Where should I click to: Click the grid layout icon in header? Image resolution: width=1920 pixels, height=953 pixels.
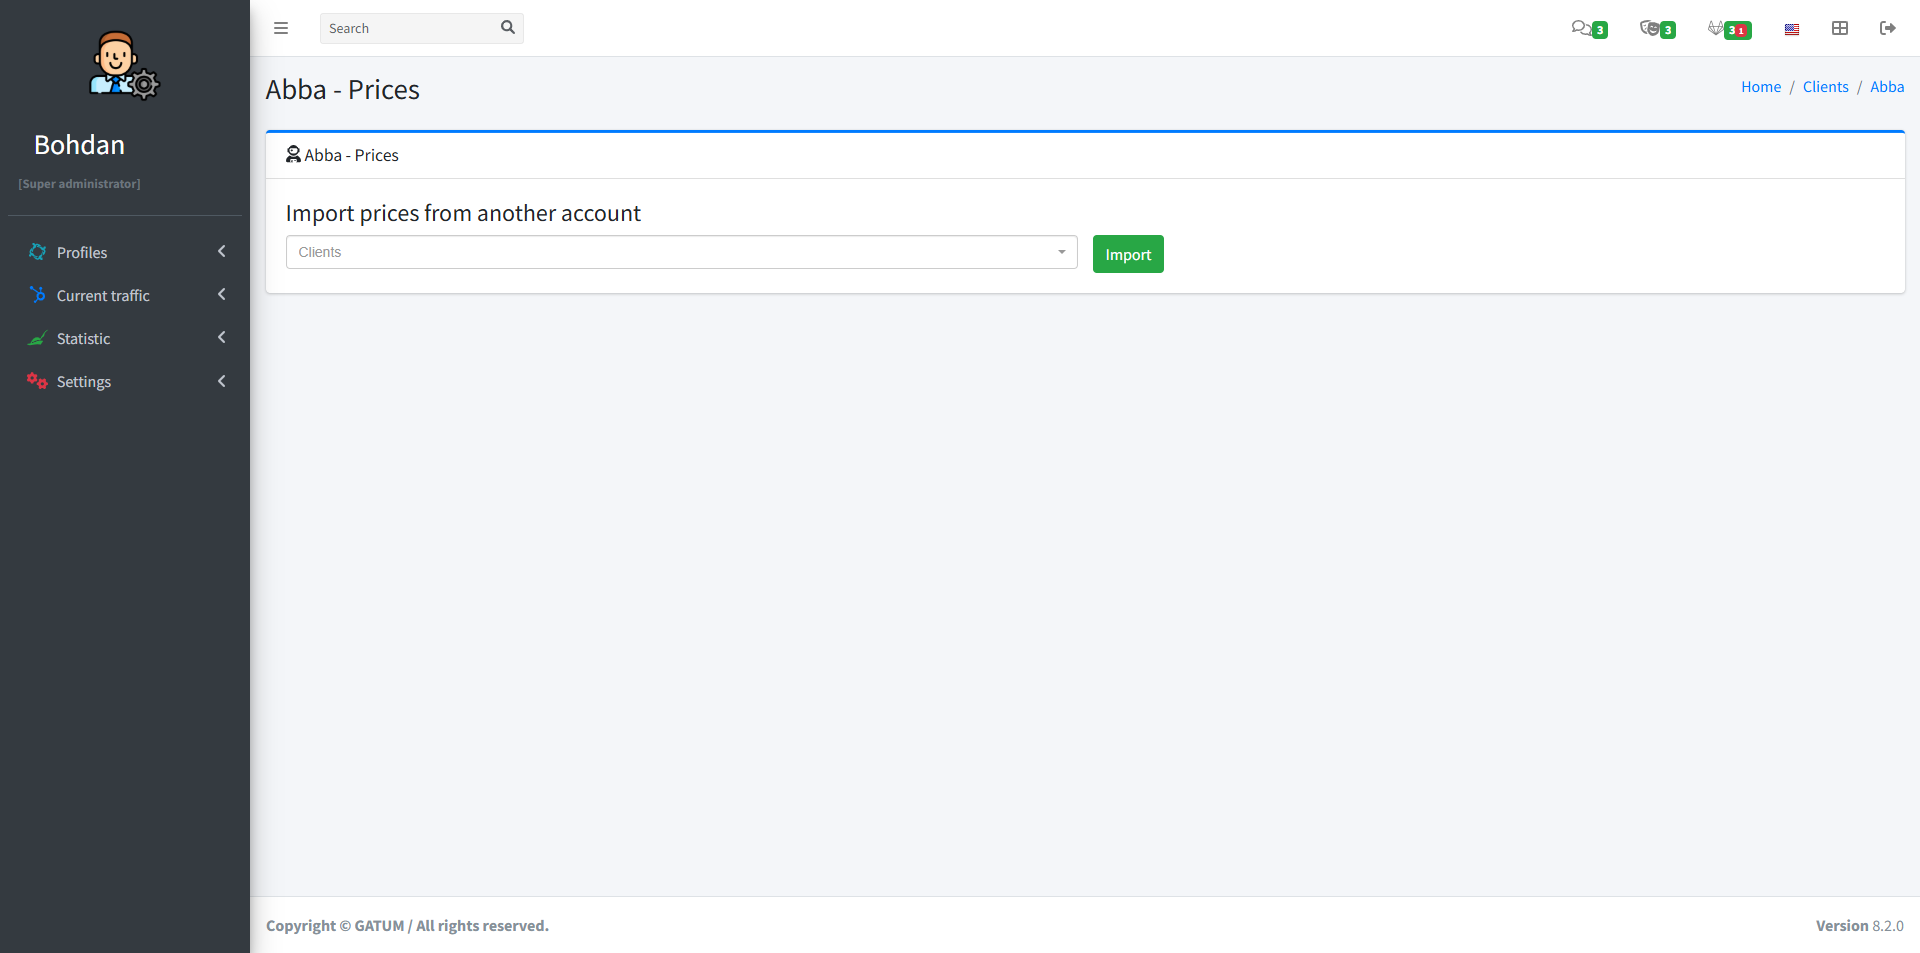click(x=1840, y=28)
